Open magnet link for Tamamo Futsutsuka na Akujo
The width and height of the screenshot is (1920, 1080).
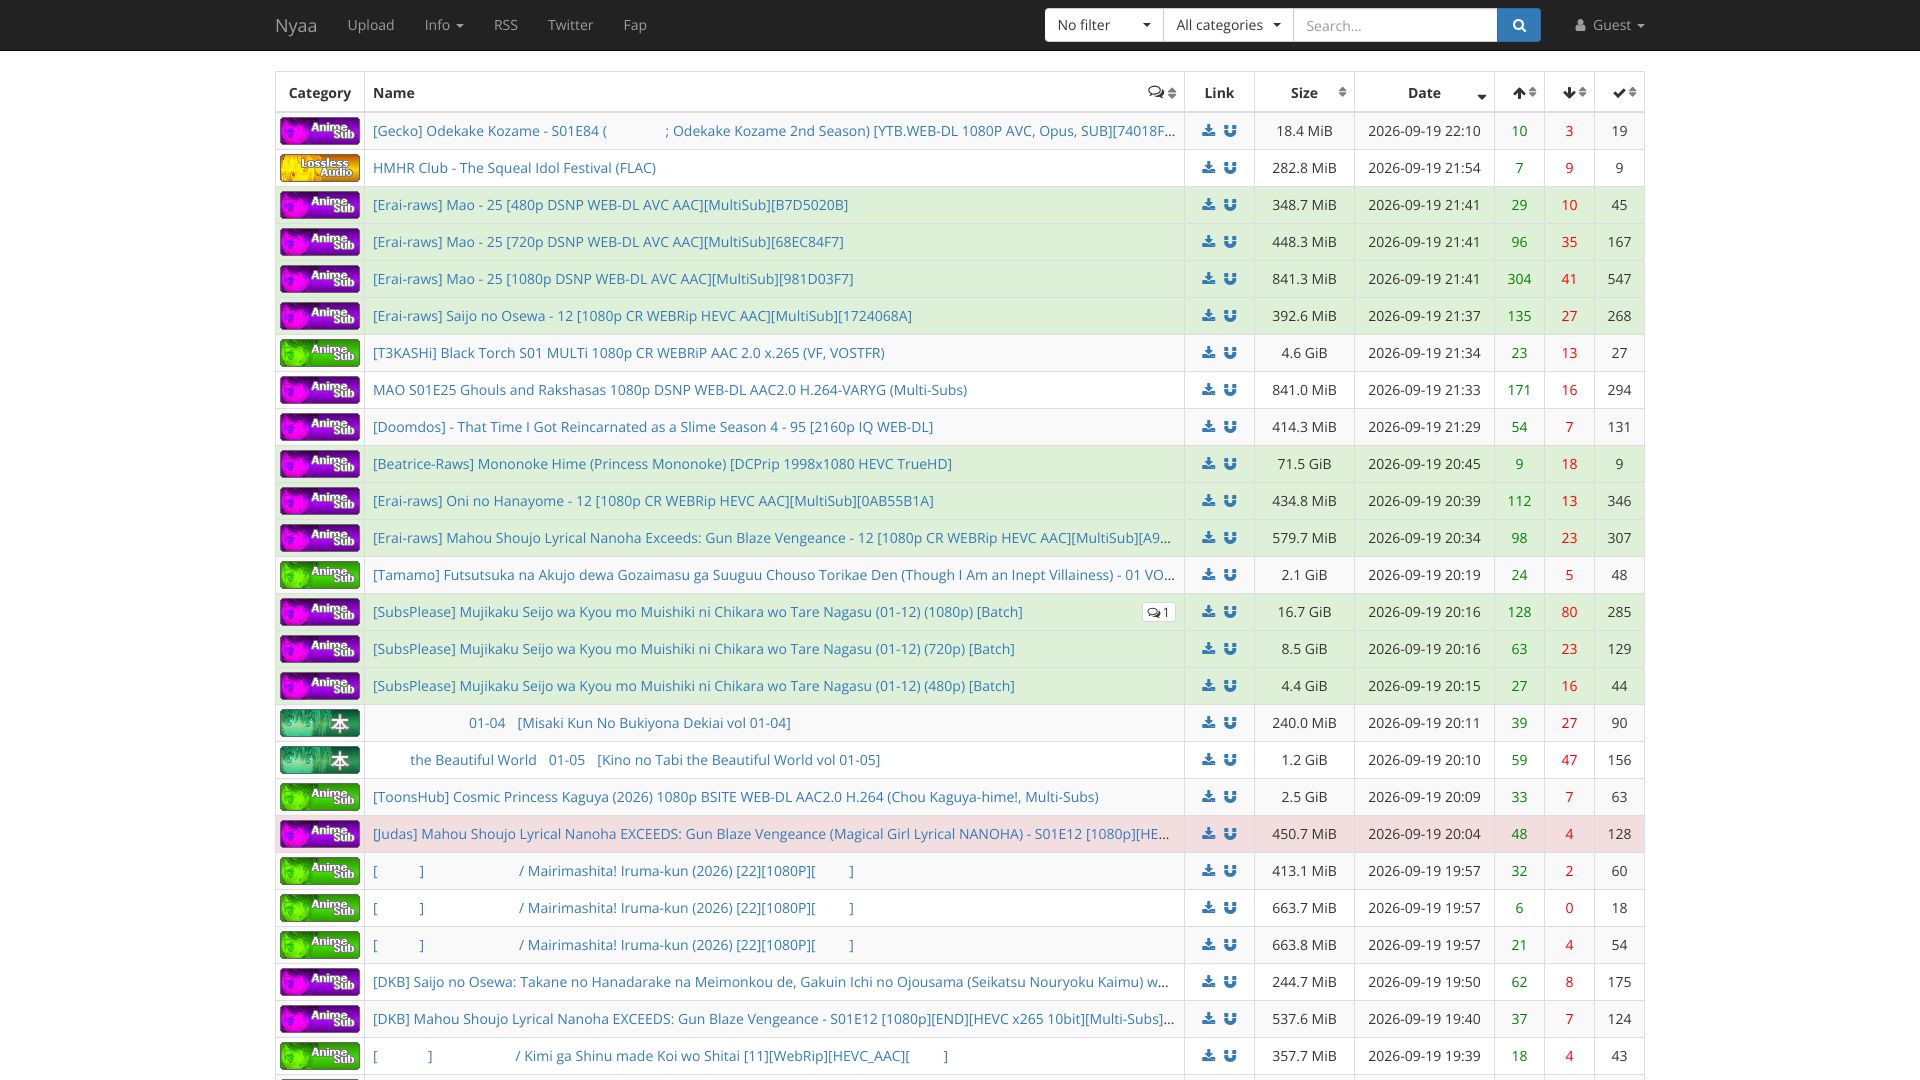1230,575
